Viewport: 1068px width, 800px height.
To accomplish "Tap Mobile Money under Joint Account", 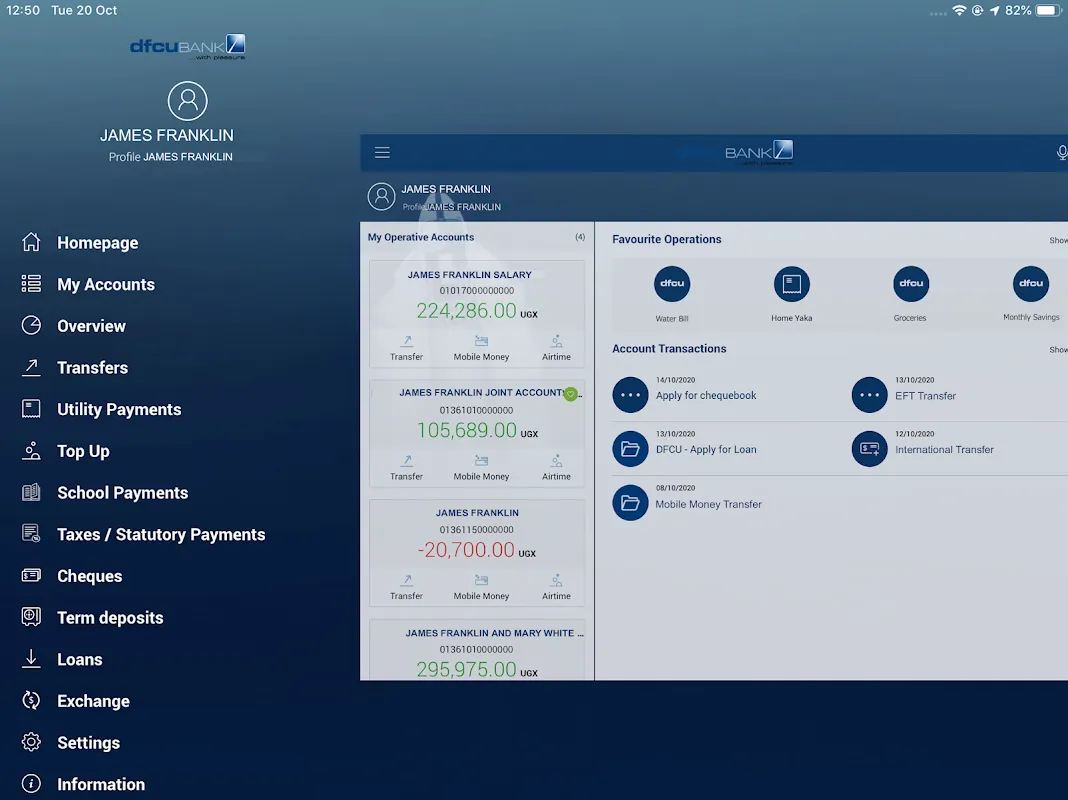I will [482, 468].
